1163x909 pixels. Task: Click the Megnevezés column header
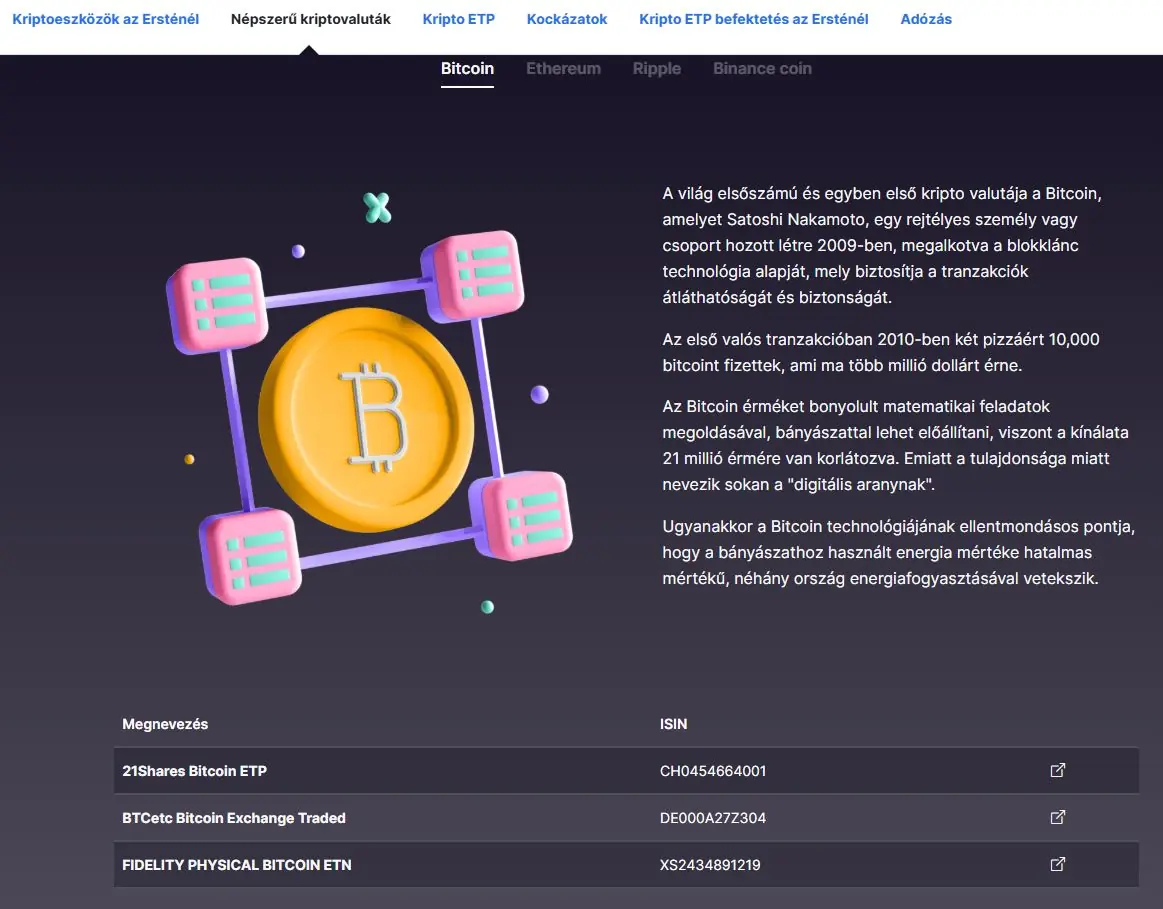(x=165, y=724)
